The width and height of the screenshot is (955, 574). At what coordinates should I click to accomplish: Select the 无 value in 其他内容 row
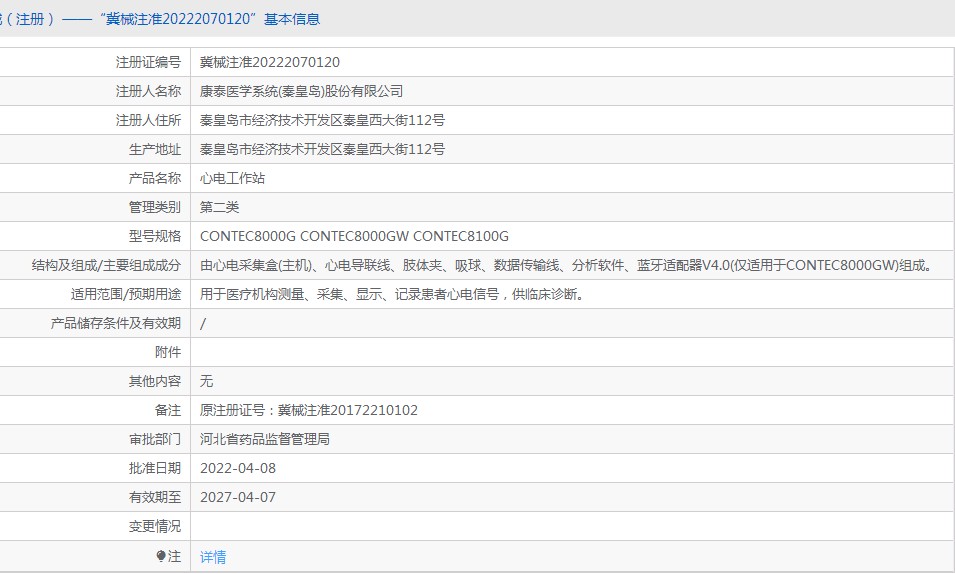click(x=206, y=381)
